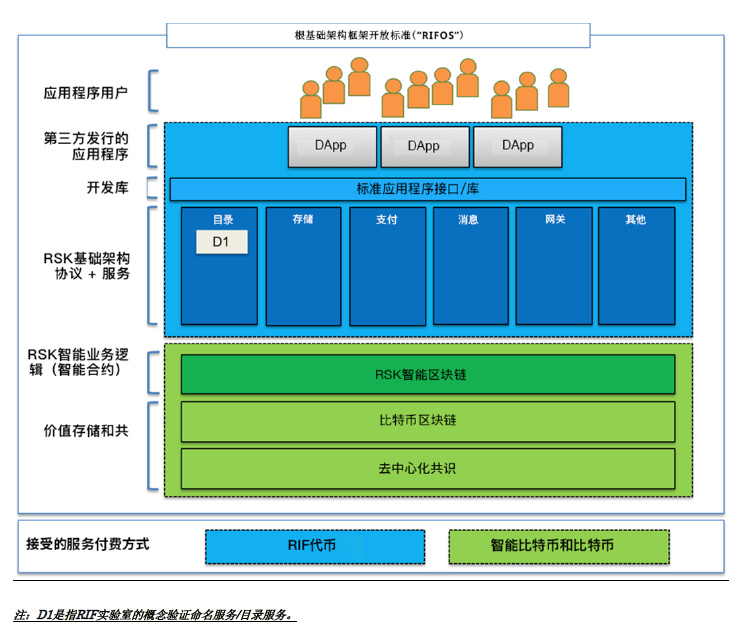747x637 pixels.
Task: Select the 消息 column block
Action: [x=471, y=266]
